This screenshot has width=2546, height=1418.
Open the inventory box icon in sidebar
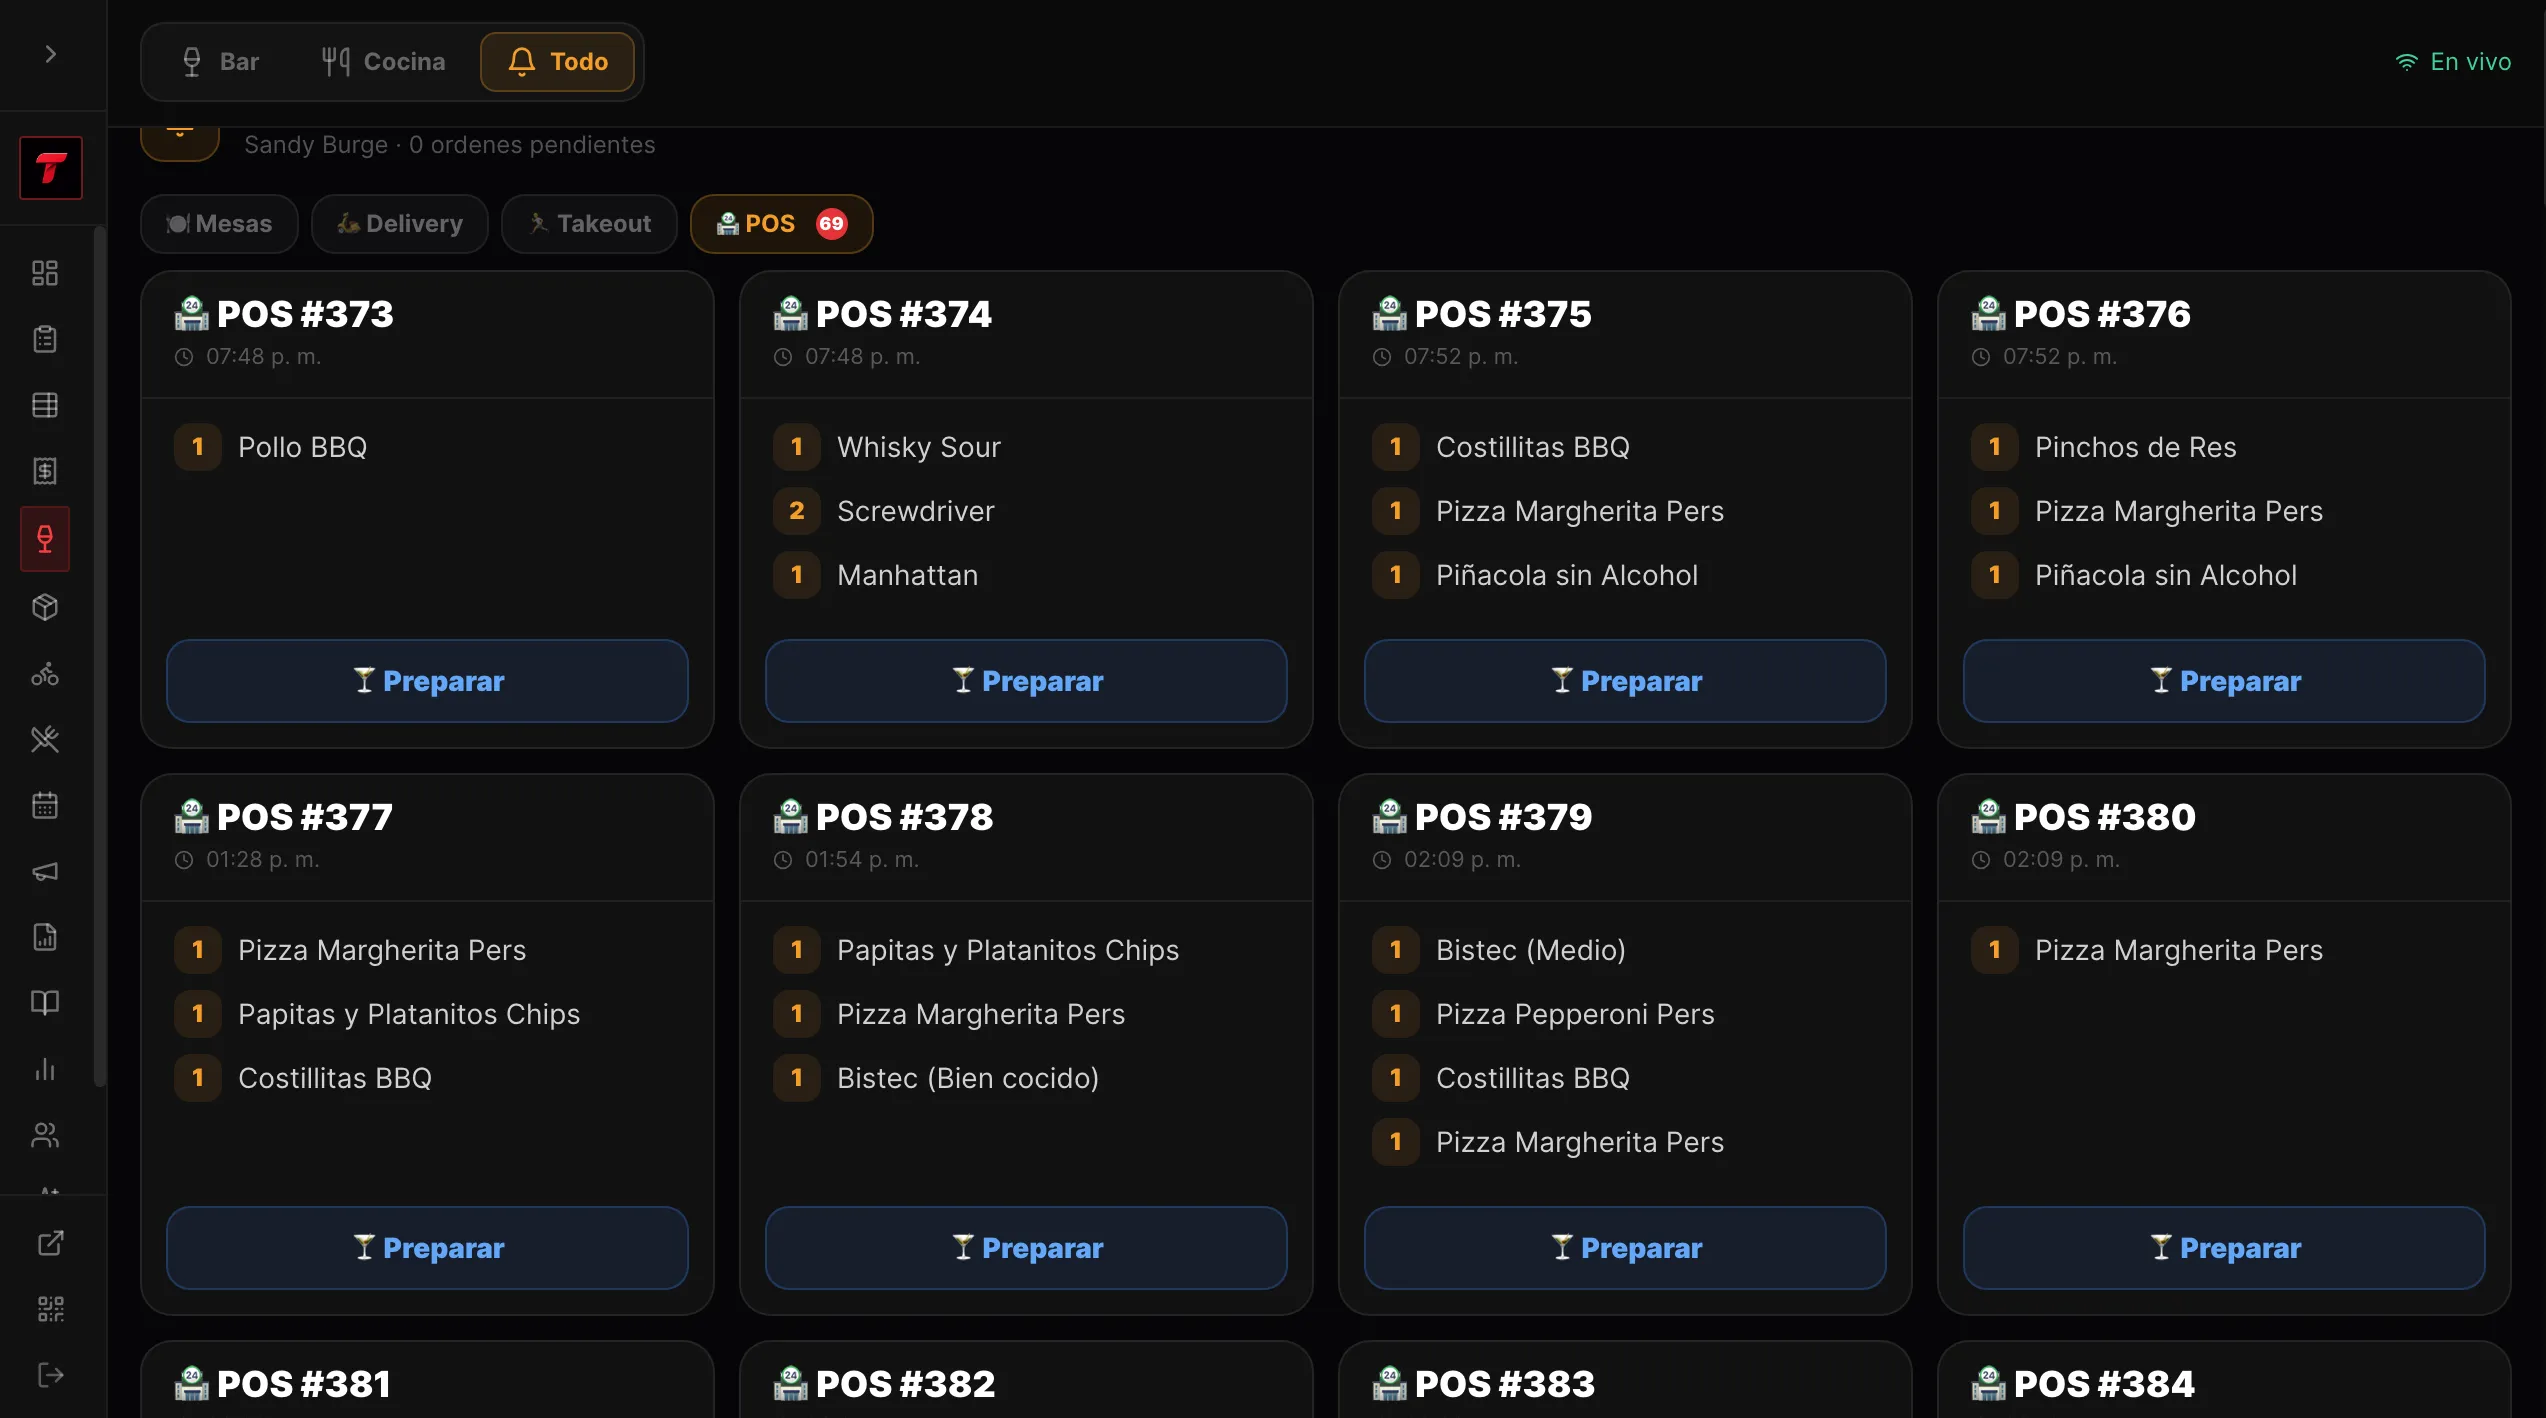click(45, 607)
